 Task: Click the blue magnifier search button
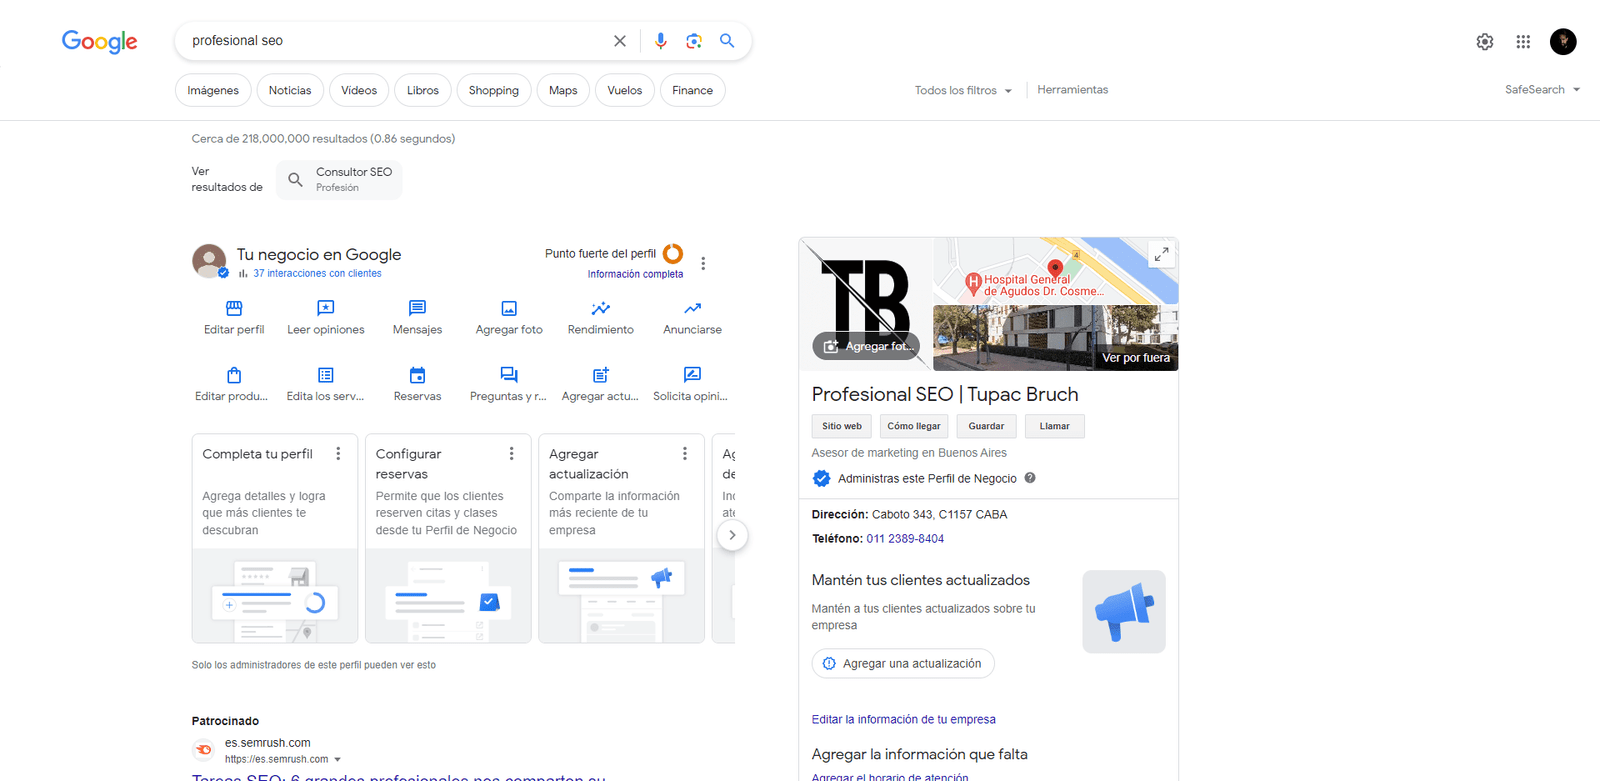pyautogui.click(x=727, y=41)
